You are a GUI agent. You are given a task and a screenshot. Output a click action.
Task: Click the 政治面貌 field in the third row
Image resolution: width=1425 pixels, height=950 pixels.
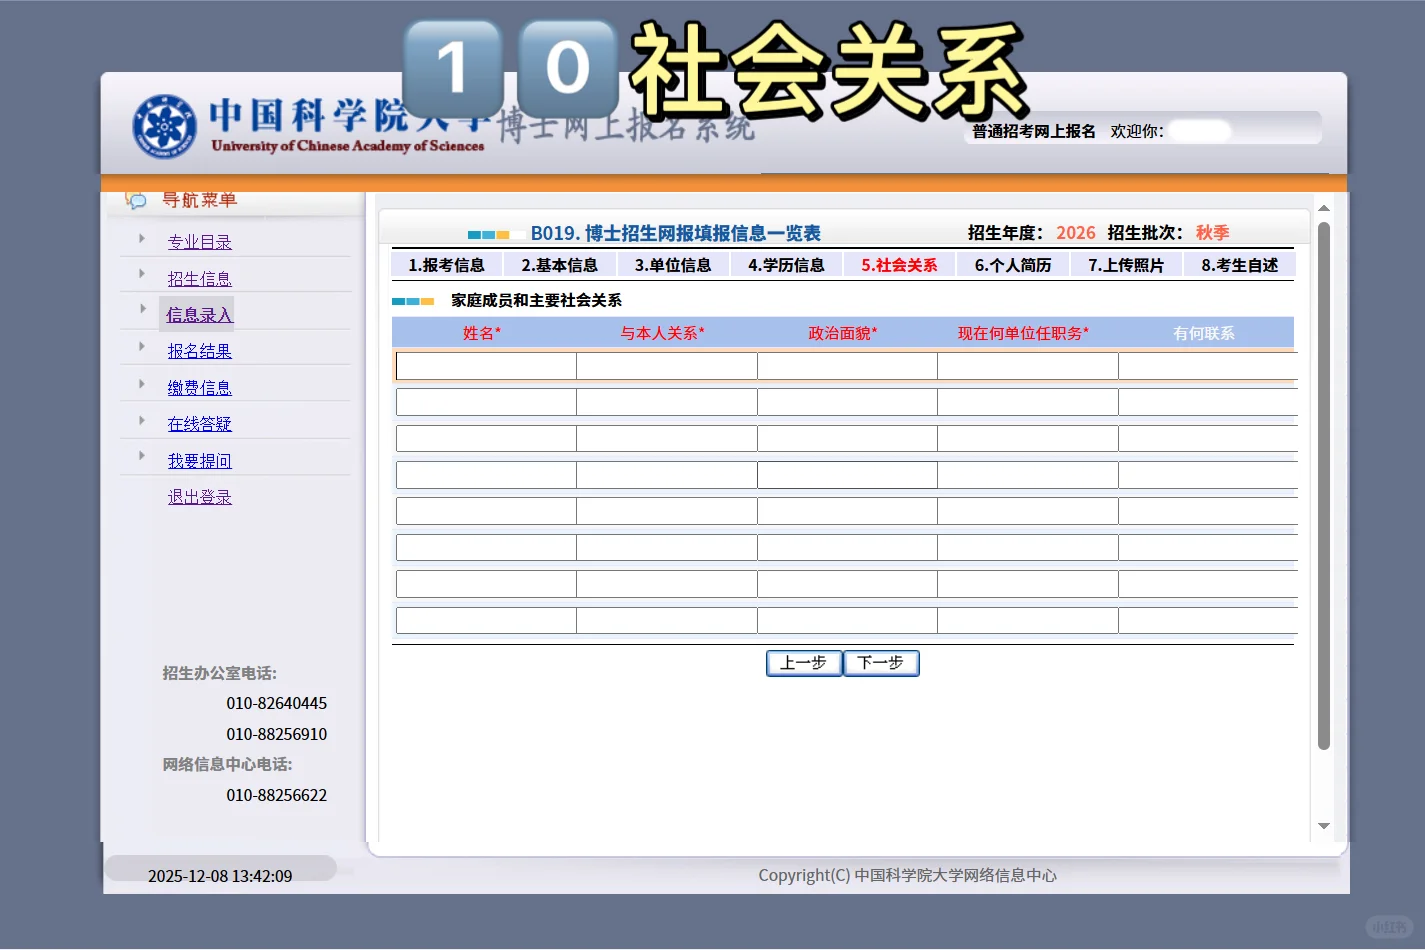click(847, 439)
